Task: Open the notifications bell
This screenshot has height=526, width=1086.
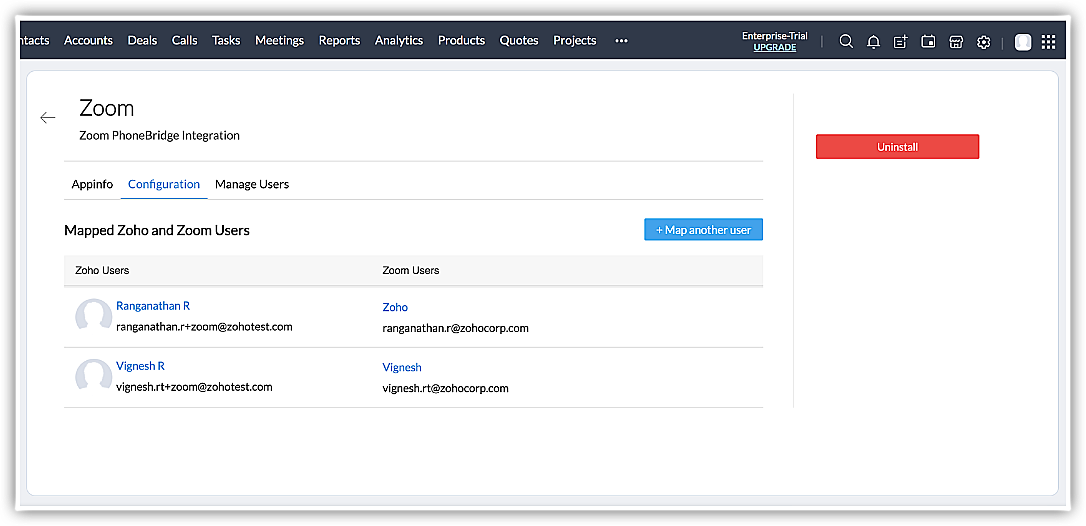Action: point(873,42)
